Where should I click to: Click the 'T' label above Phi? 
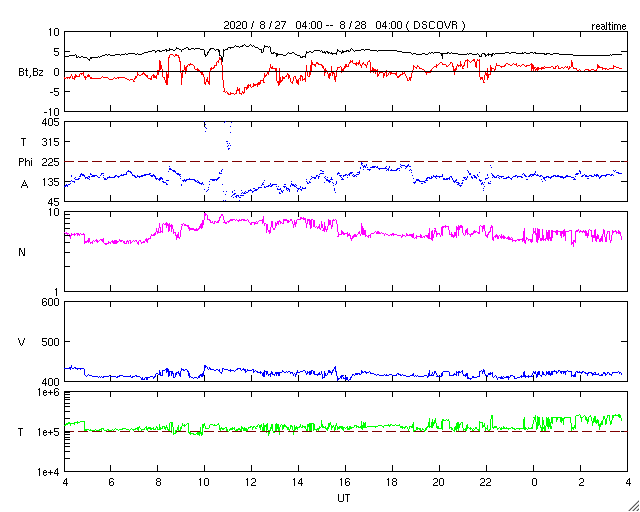pyautogui.click(x=23, y=141)
